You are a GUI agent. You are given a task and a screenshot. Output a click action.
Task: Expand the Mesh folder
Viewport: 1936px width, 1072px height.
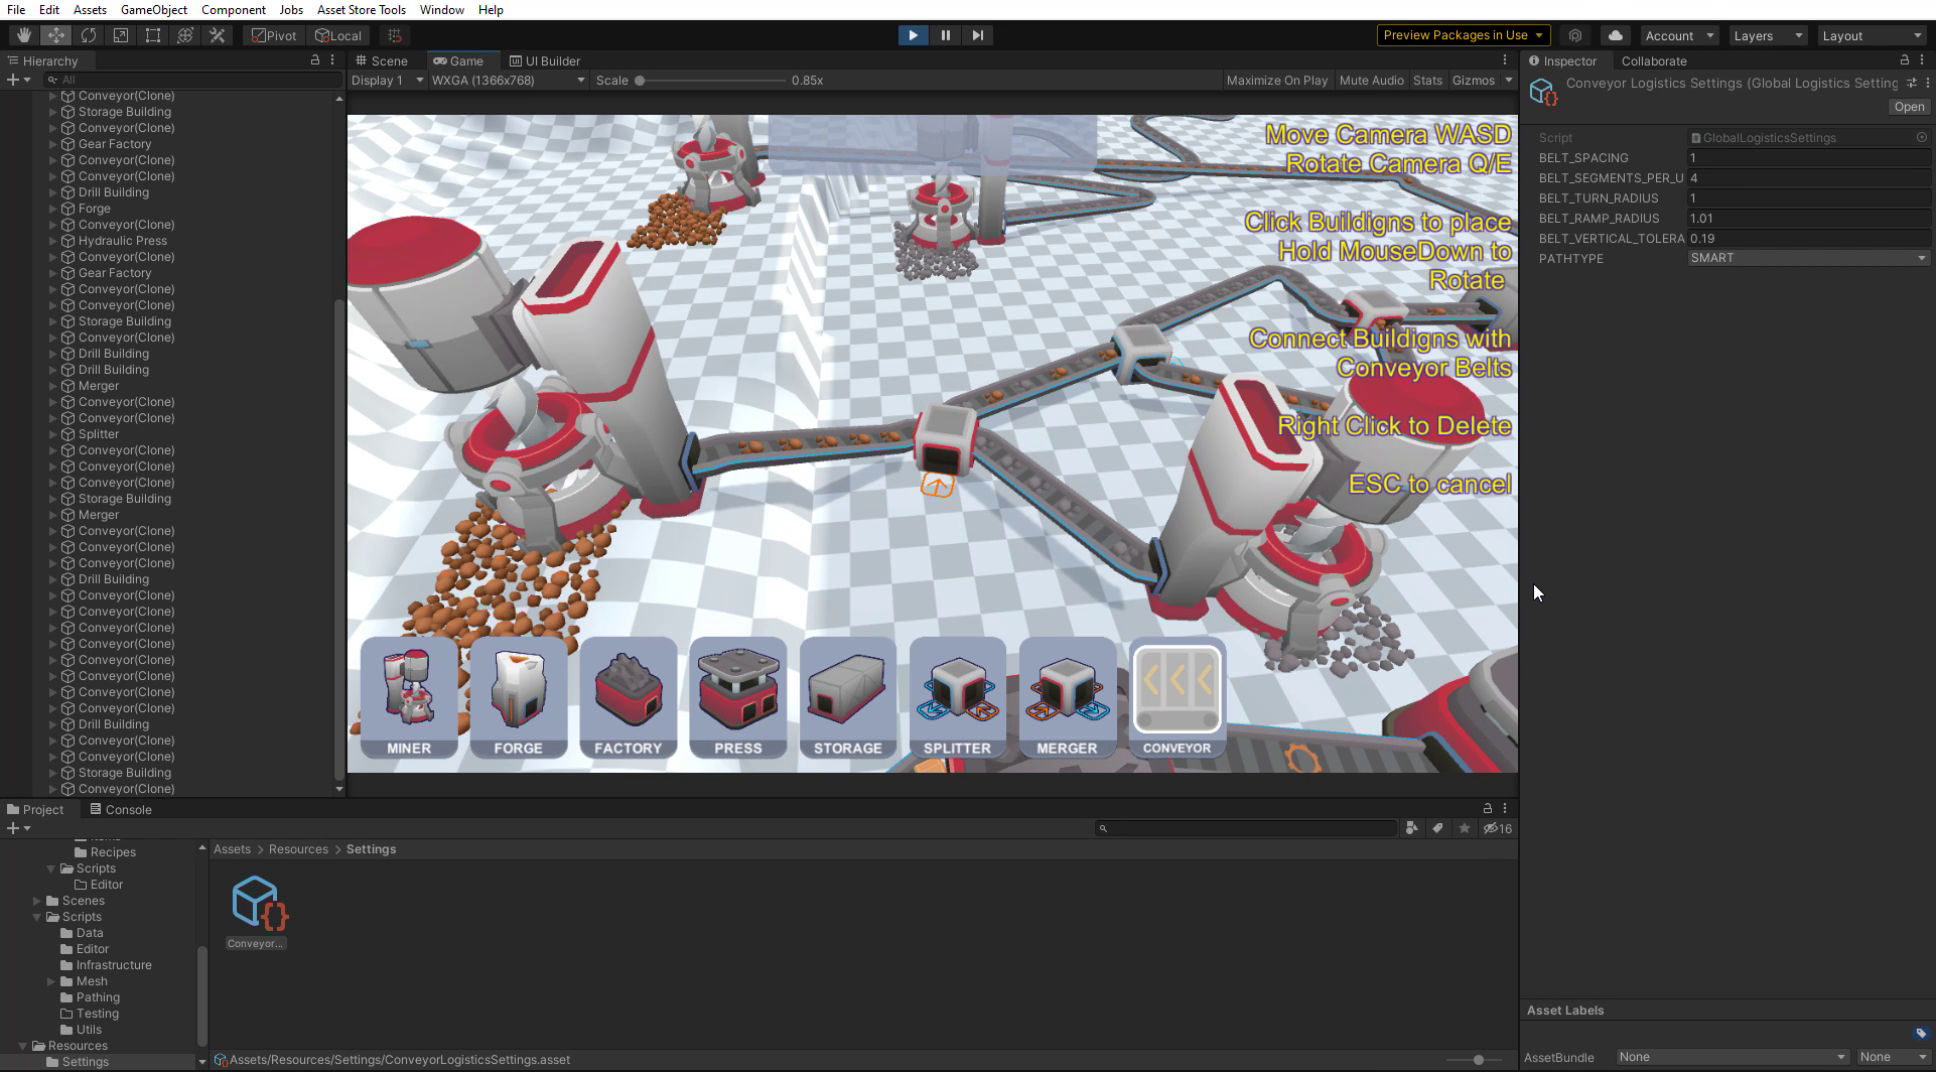(52, 981)
